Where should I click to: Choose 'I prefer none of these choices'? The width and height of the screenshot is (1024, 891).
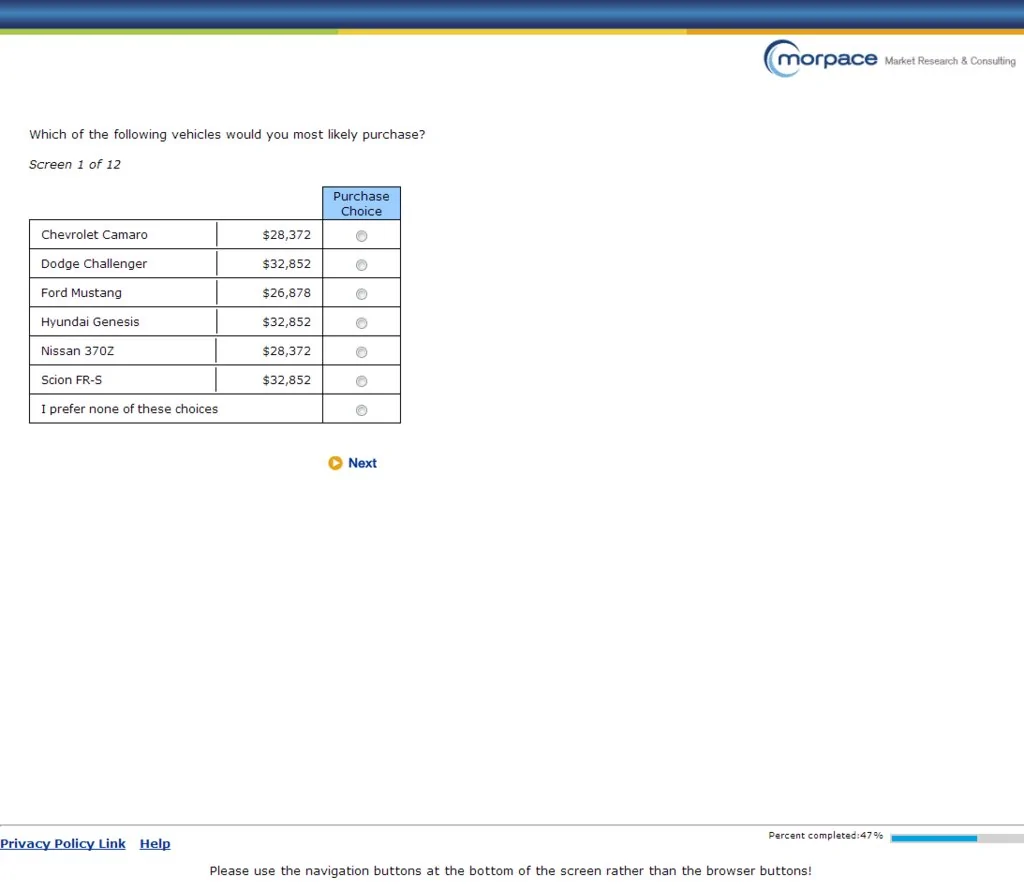(x=361, y=410)
